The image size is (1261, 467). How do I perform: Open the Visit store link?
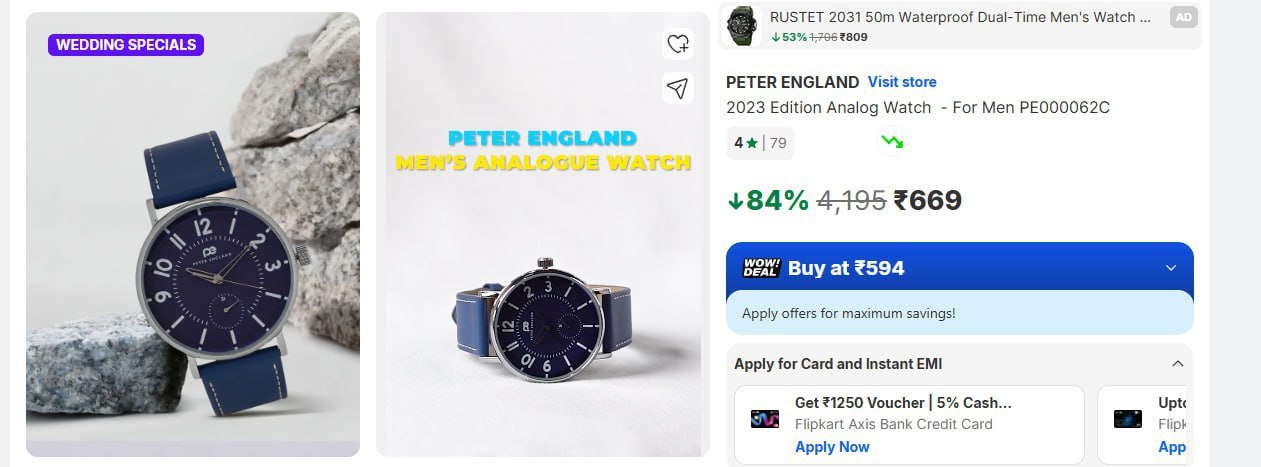(902, 82)
